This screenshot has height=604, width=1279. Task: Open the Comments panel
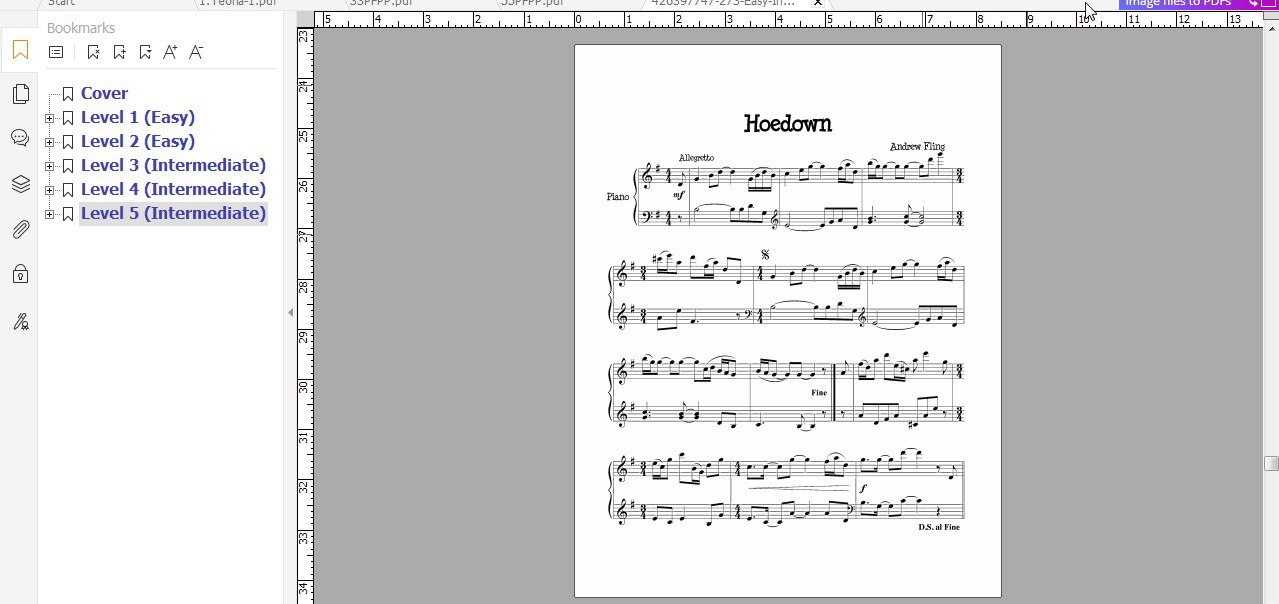pyautogui.click(x=20, y=138)
